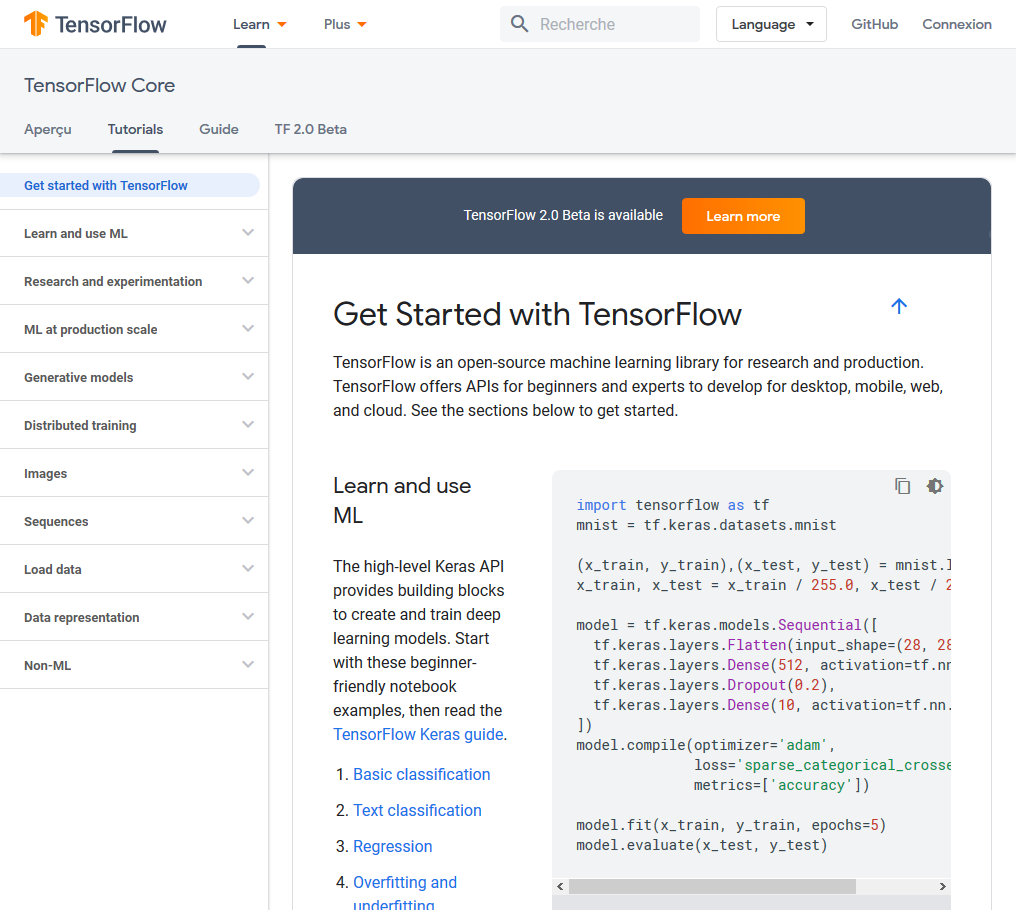Screen dimensions: 1016x910
Task: Expand the Data representation section
Action: click(x=134, y=617)
